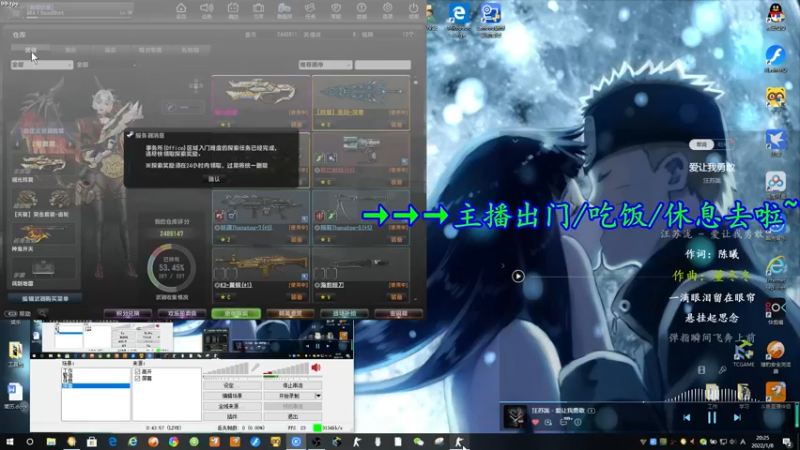Like the song with the heart icon
The height and width of the screenshot is (450, 800).
coord(535,422)
